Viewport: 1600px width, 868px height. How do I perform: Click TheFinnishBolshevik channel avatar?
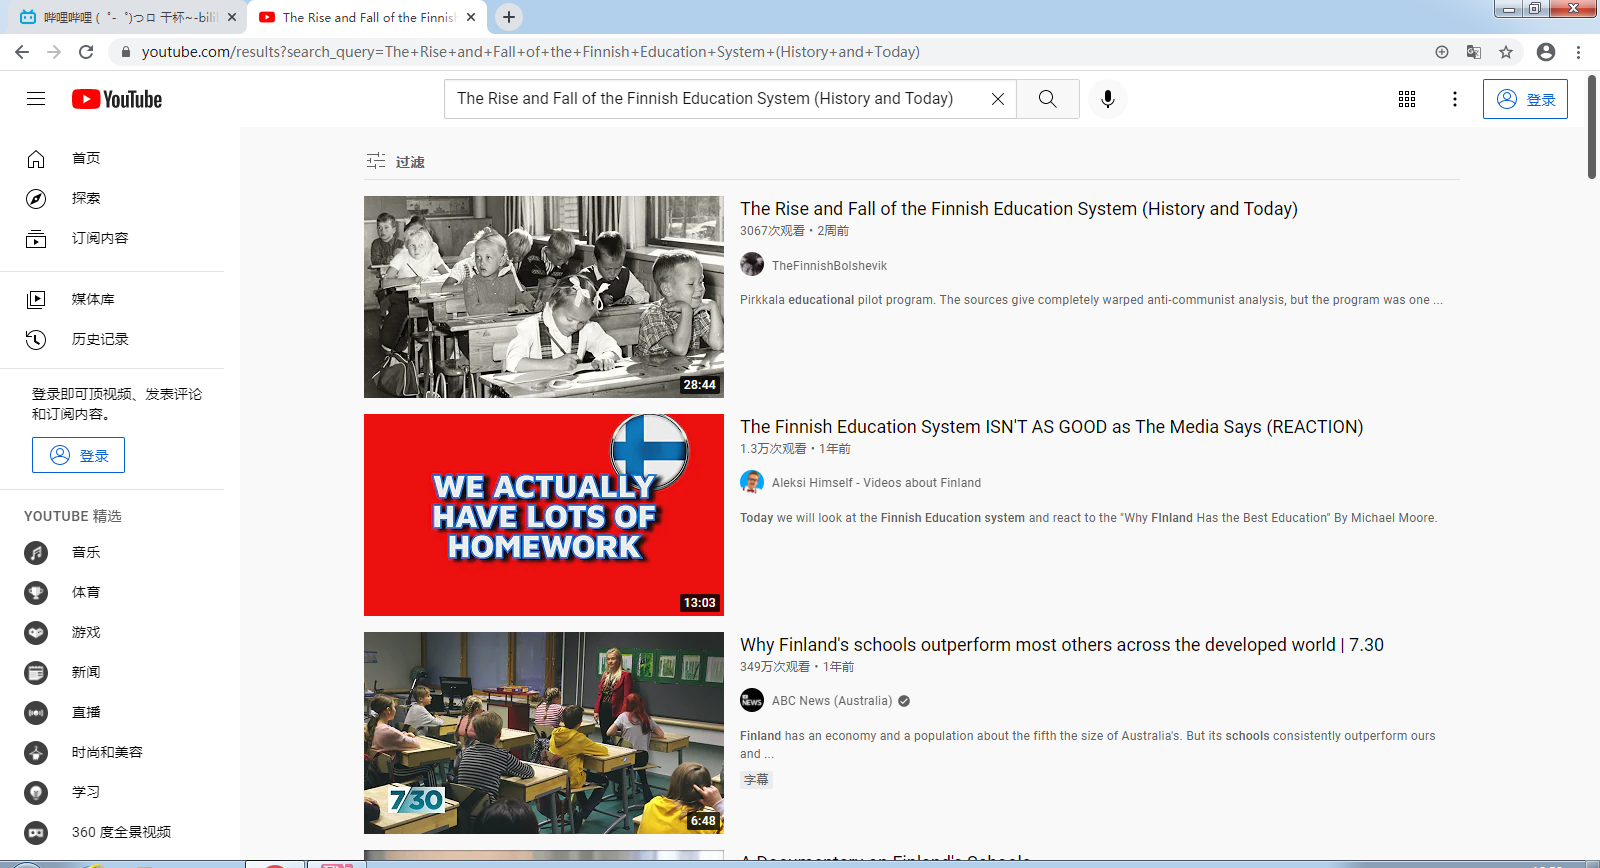click(x=752, y=264)
